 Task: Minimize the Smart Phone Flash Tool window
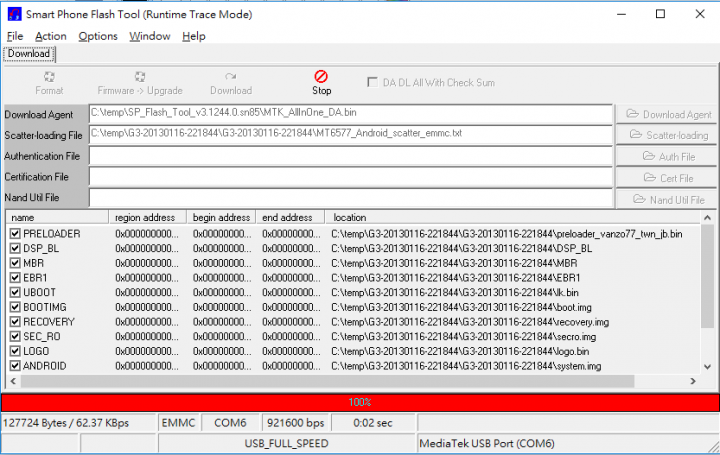pyautogui.click(x=621, y=14)
